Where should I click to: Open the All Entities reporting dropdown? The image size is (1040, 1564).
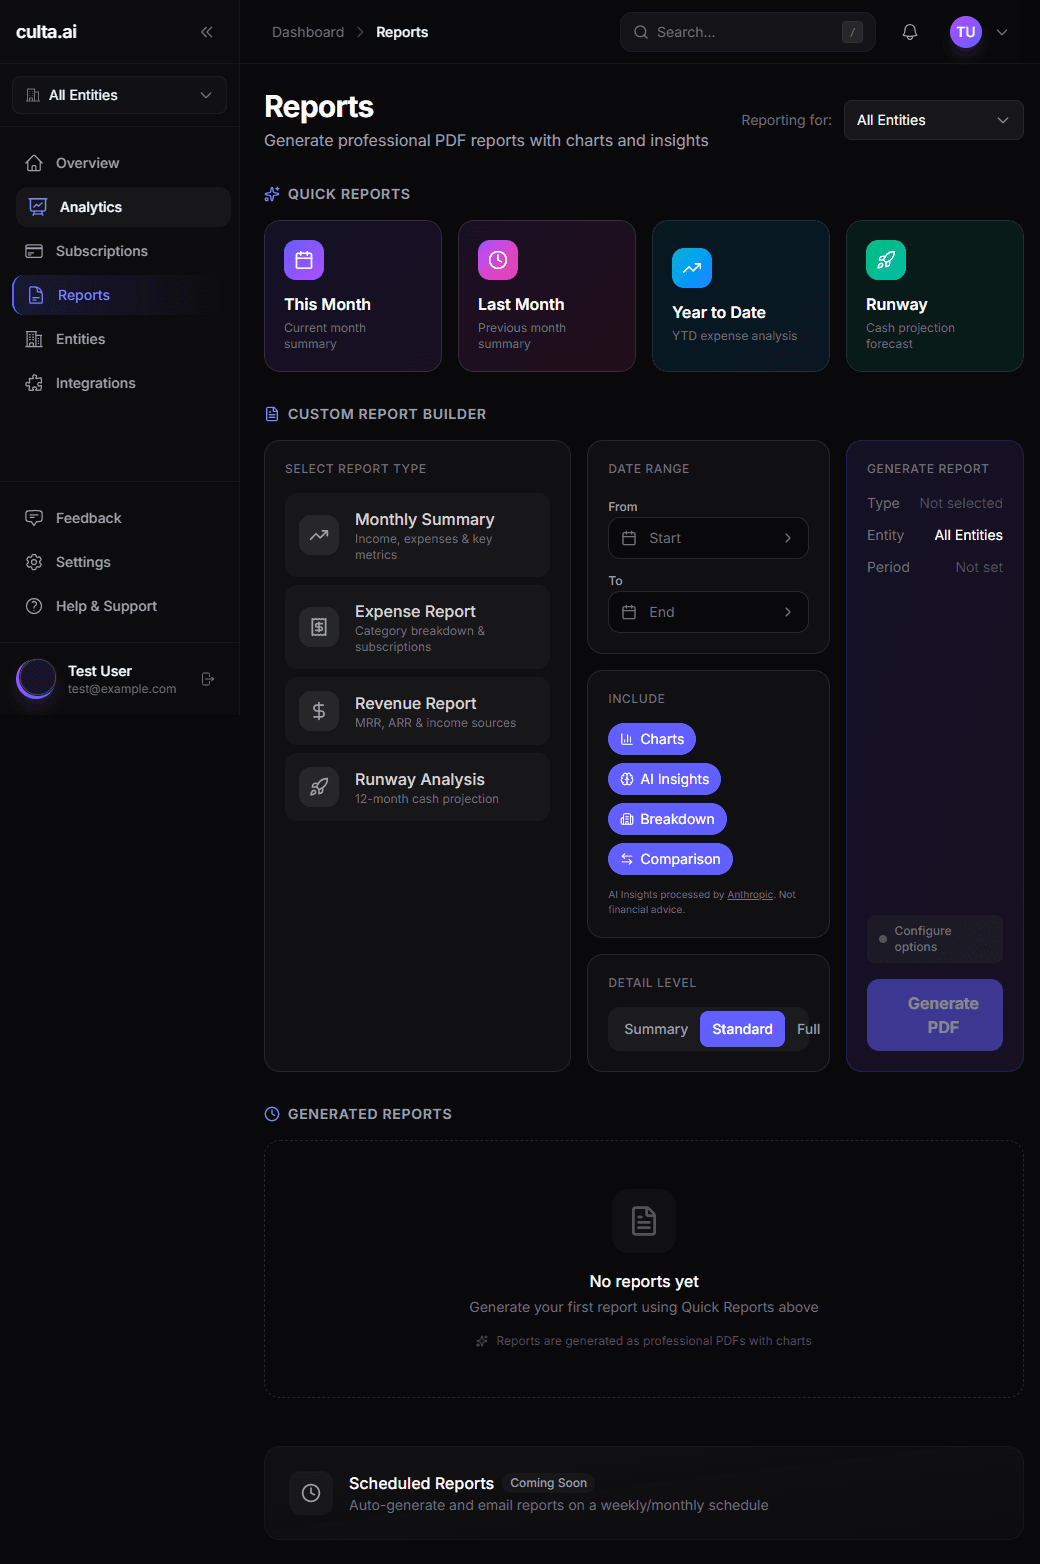pos(932,120)
